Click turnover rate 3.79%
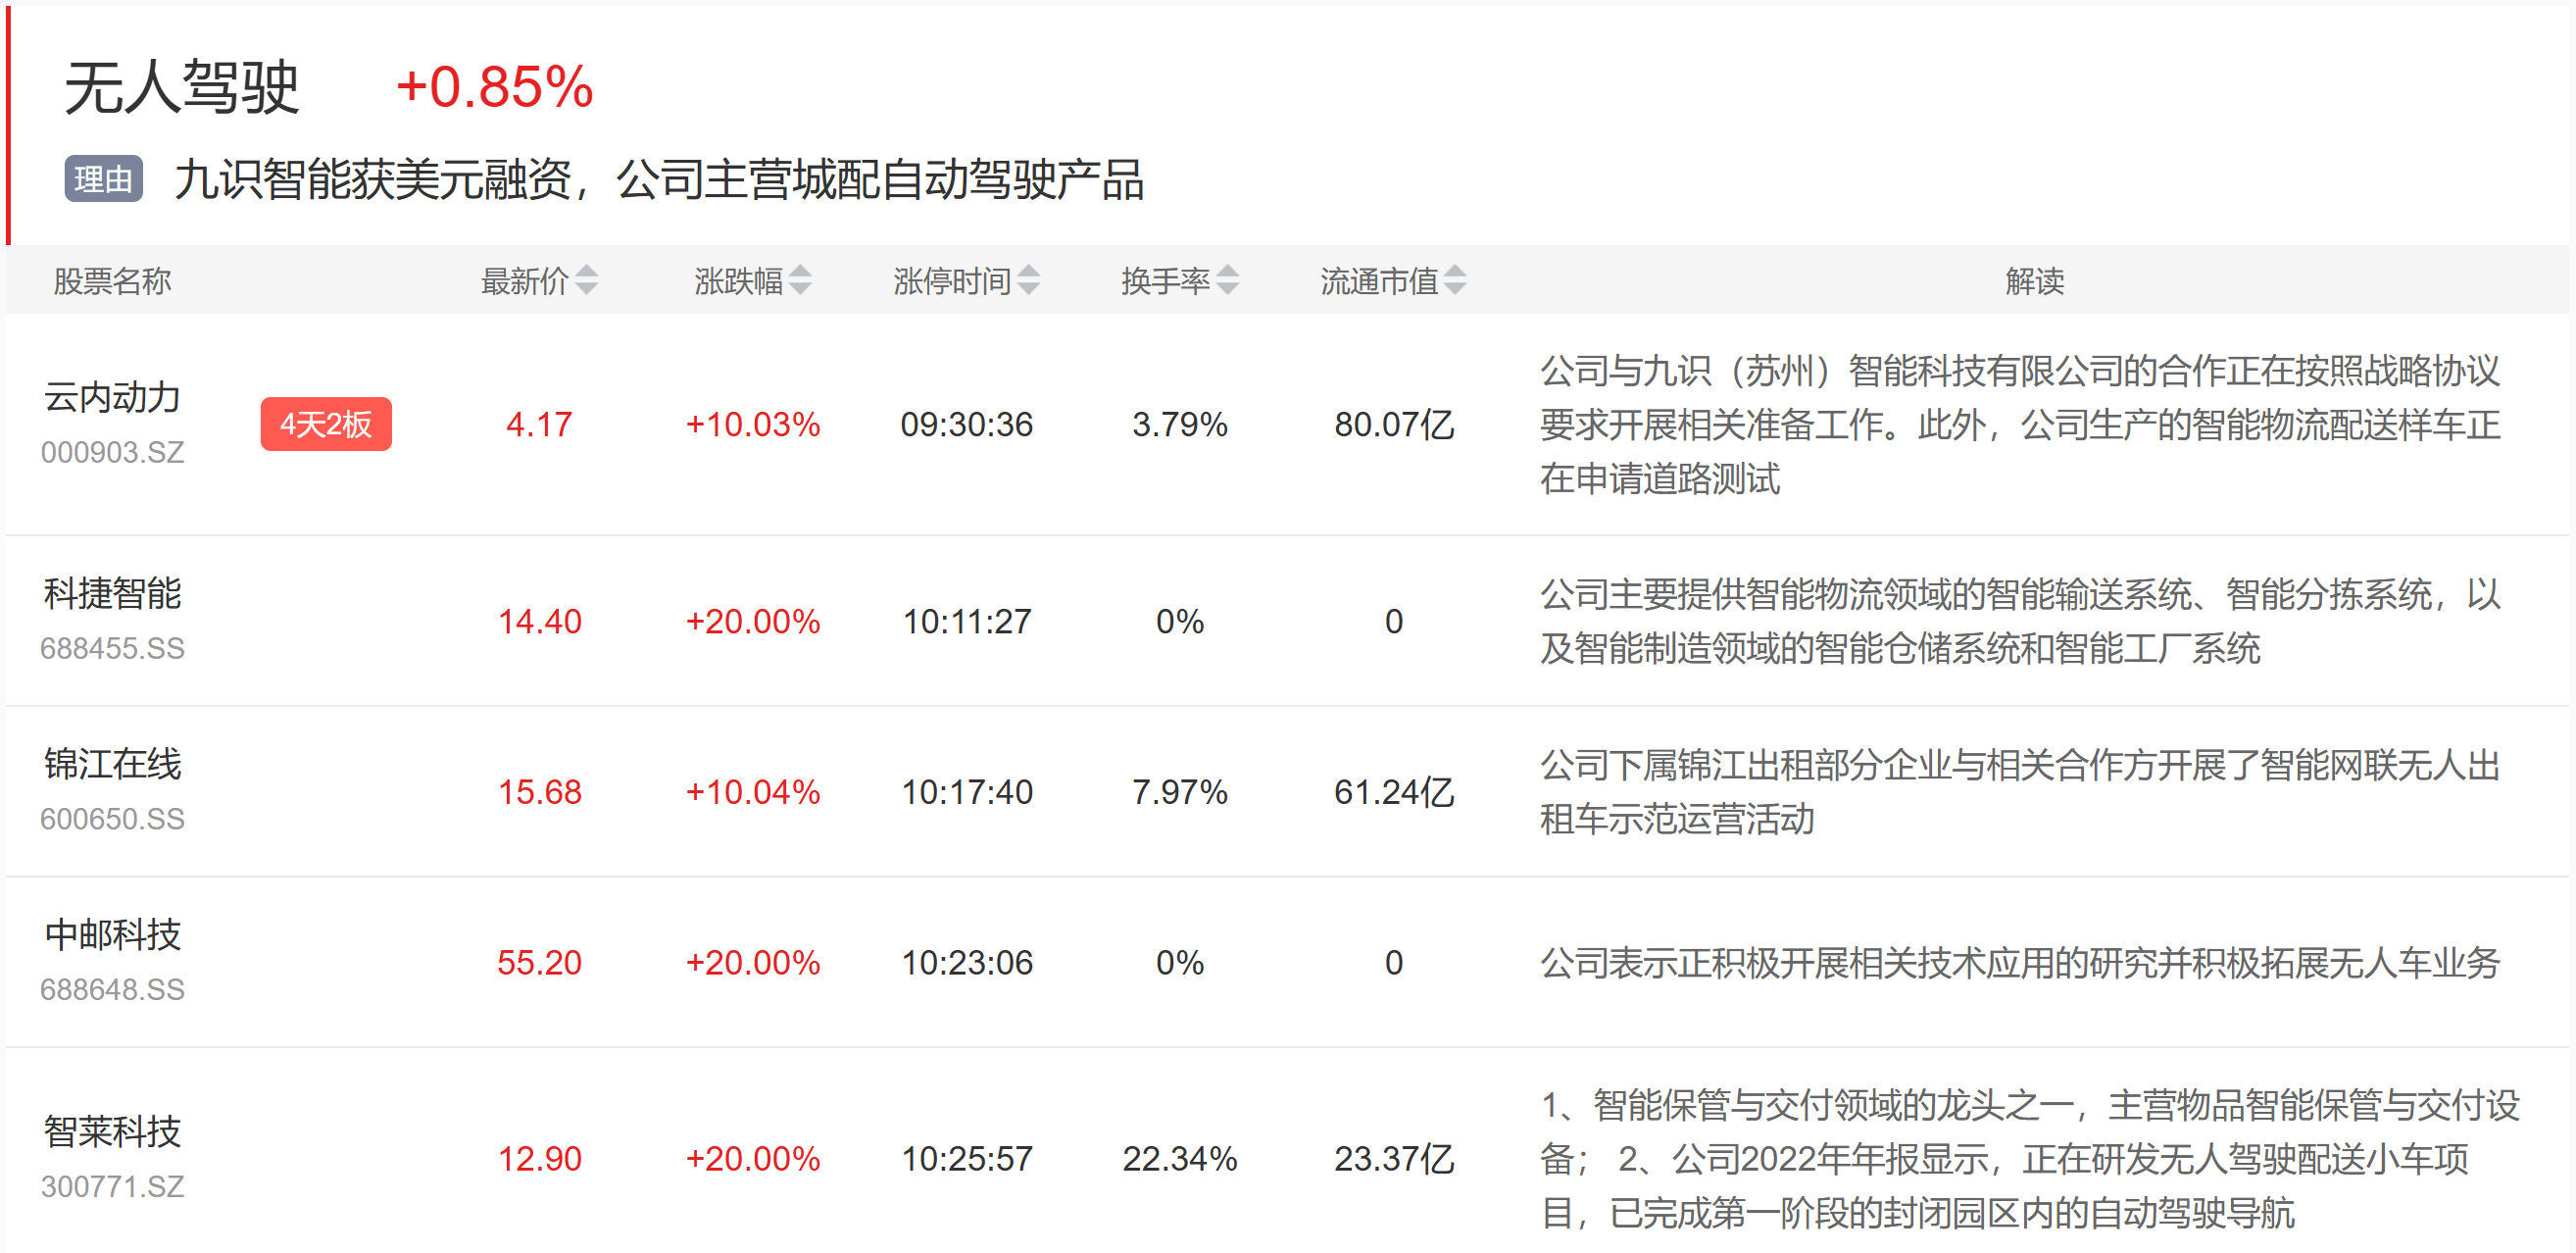 [1179, 424]
